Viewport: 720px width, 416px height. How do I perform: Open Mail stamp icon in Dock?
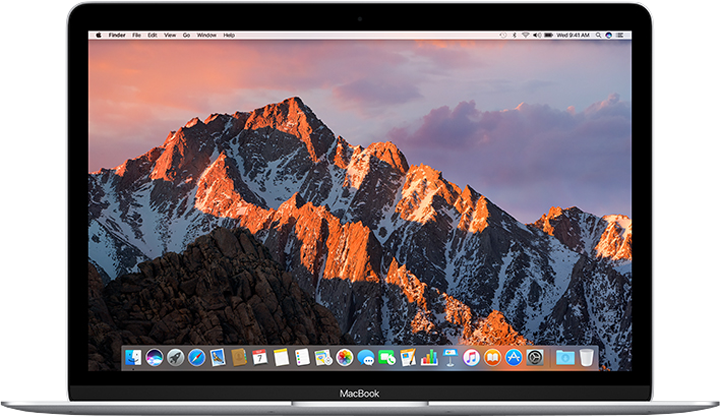(218, 357)
